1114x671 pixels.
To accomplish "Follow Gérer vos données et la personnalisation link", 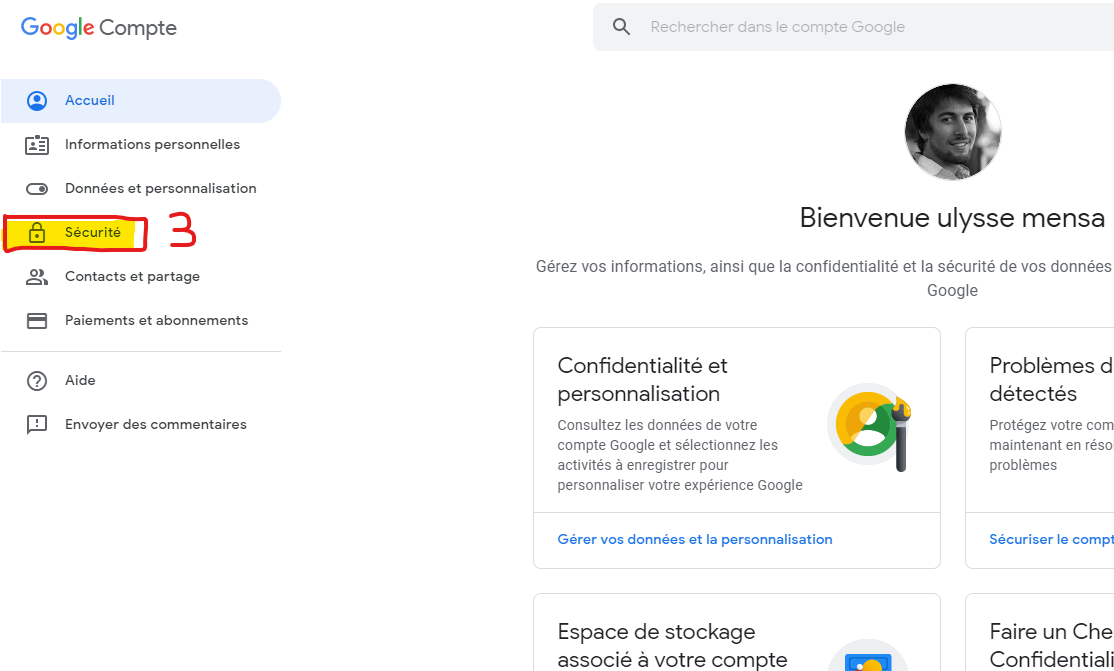I will click(695, 540).
